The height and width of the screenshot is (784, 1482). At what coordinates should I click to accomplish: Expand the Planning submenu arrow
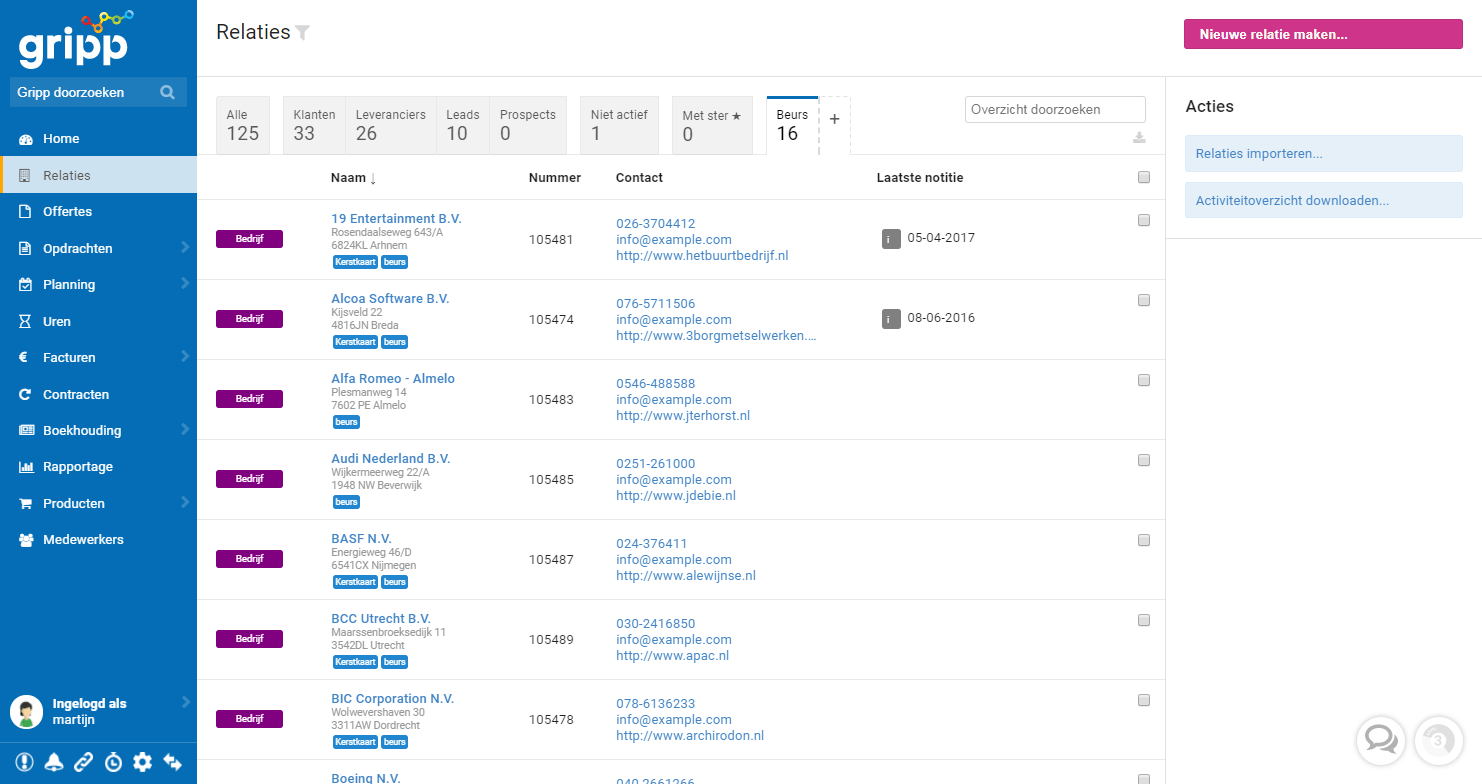pos(185,284)
